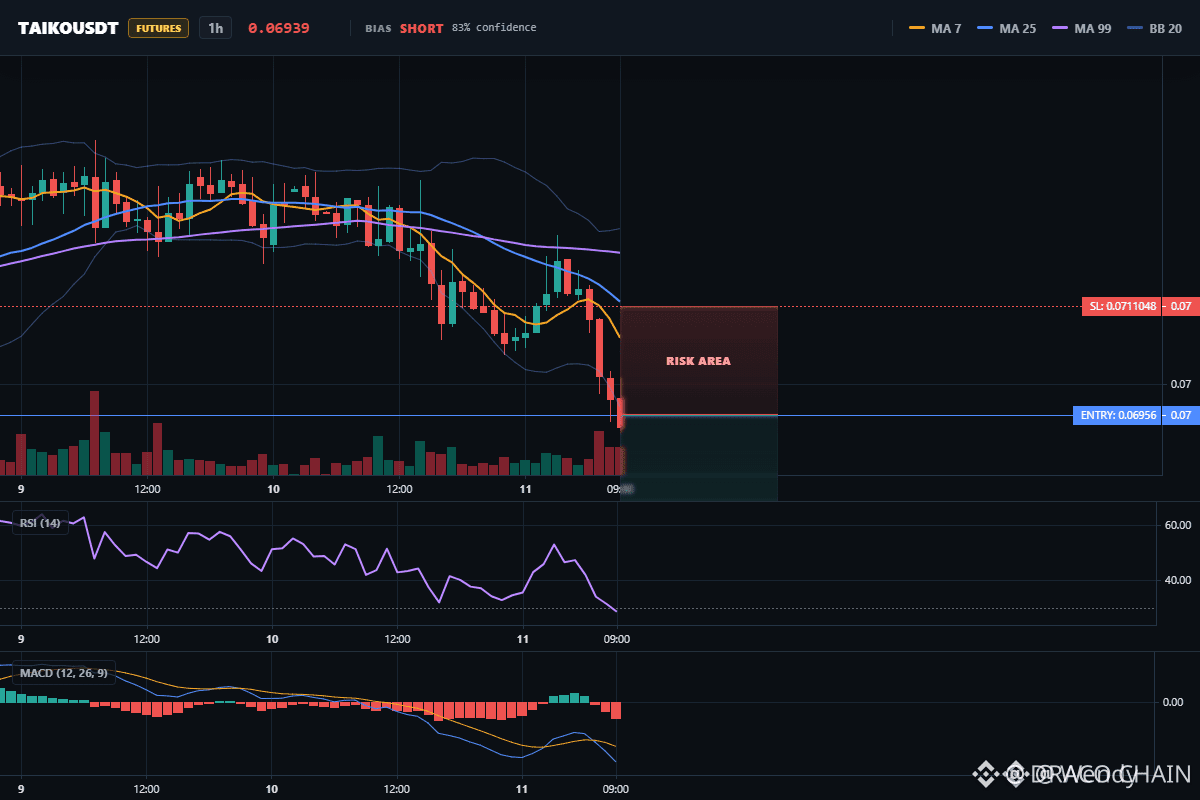Toggle the BB 20 legend entry

[x=1155, y=28]
